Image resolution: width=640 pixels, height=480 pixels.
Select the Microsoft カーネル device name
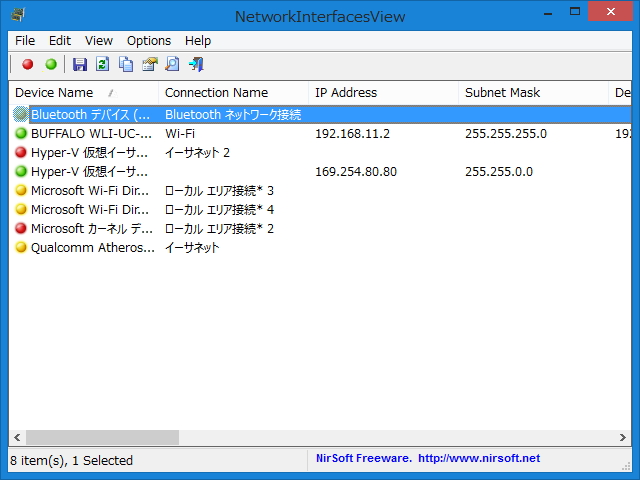(92, 229)
